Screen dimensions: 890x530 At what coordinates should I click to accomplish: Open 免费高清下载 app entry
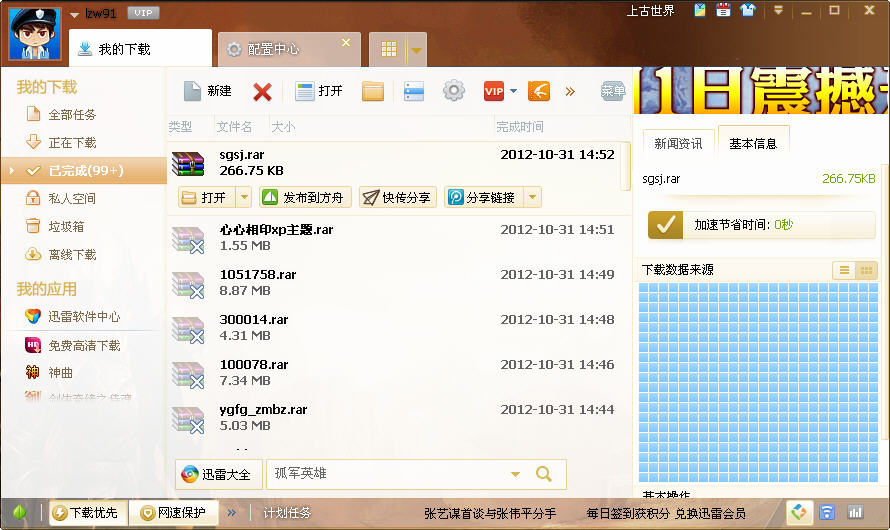[x=84, y=345]
